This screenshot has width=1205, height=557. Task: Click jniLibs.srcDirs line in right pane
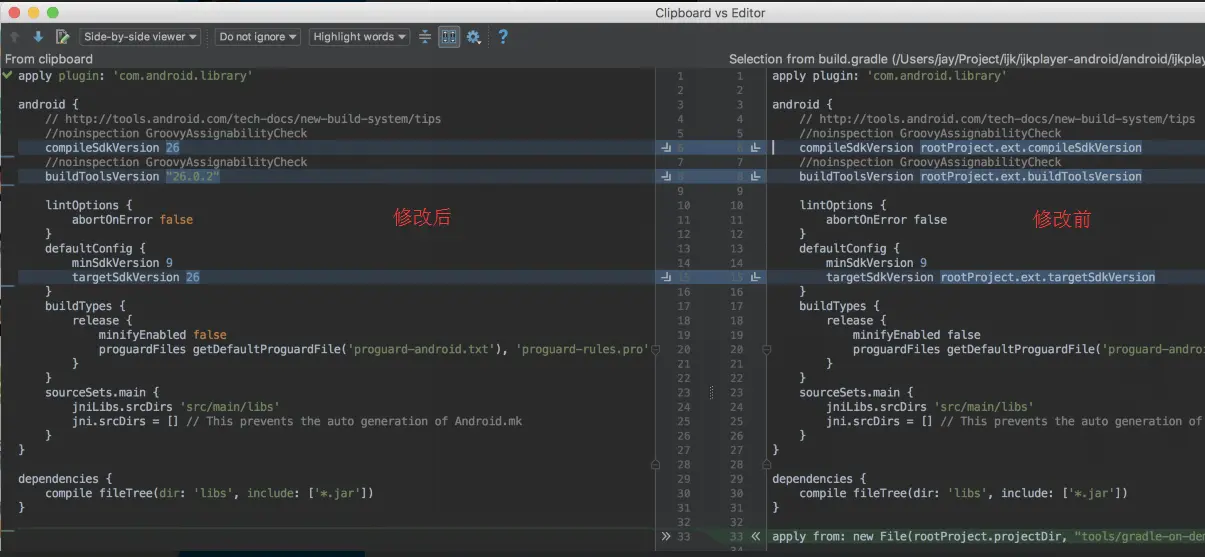coord(929,407)
